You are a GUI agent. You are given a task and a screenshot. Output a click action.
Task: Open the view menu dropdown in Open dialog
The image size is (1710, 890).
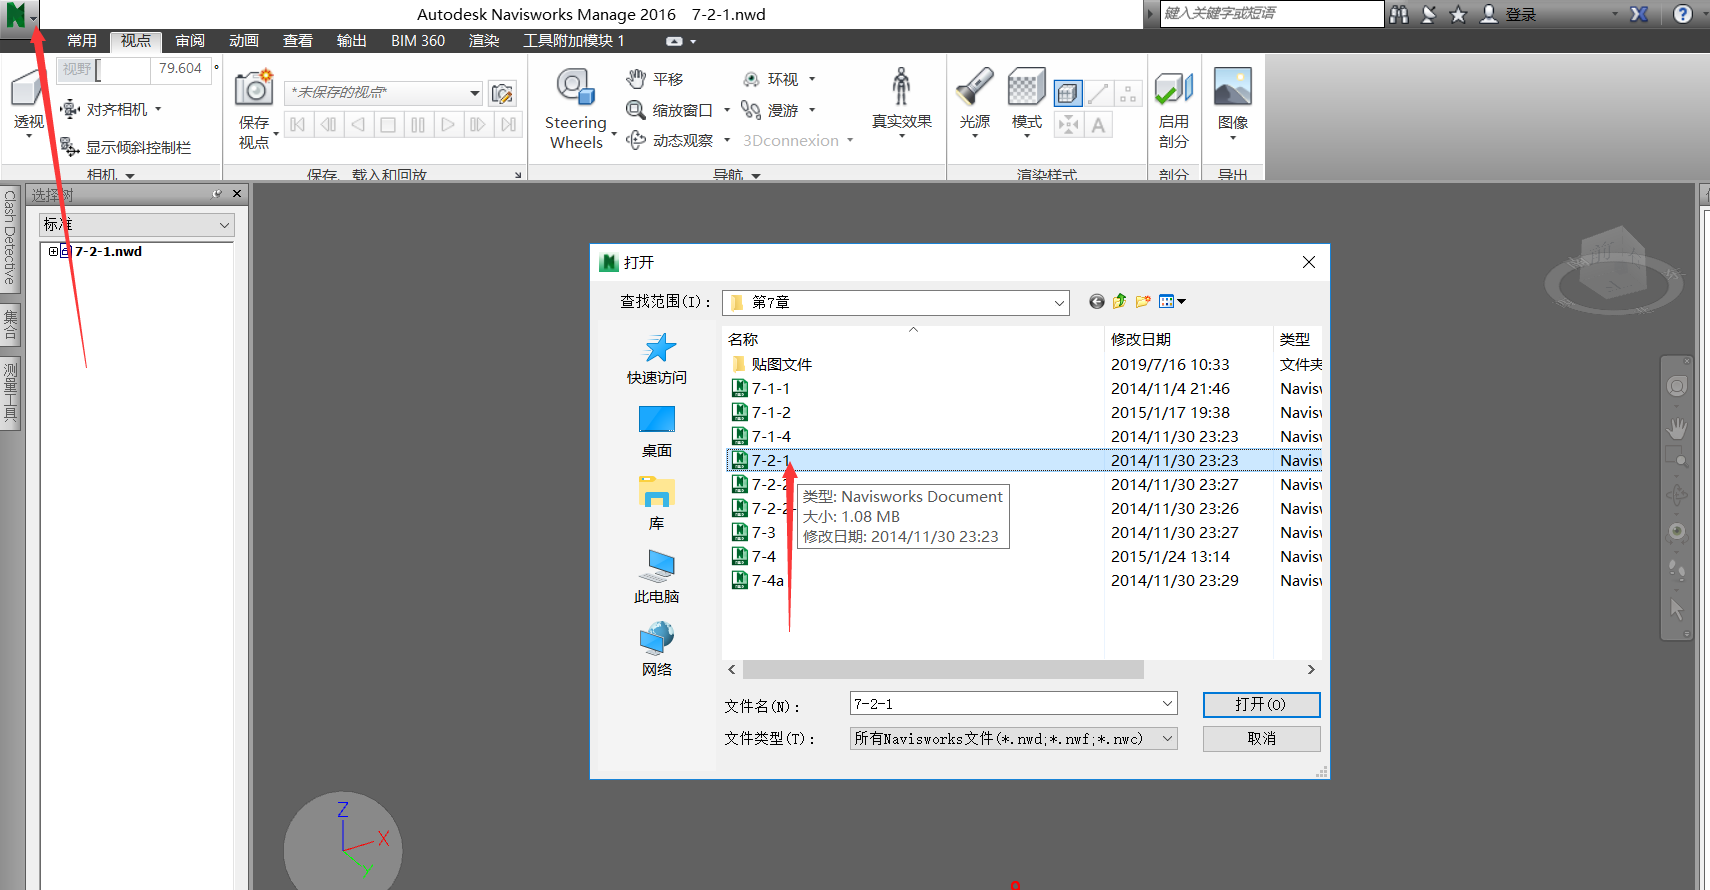(x=1172, y=301)
